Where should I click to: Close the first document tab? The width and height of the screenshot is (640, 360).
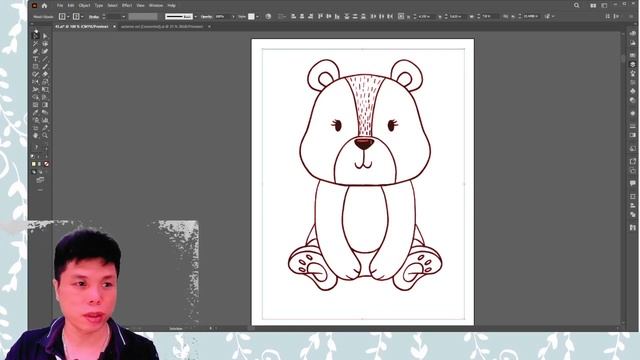click(114, 27)
